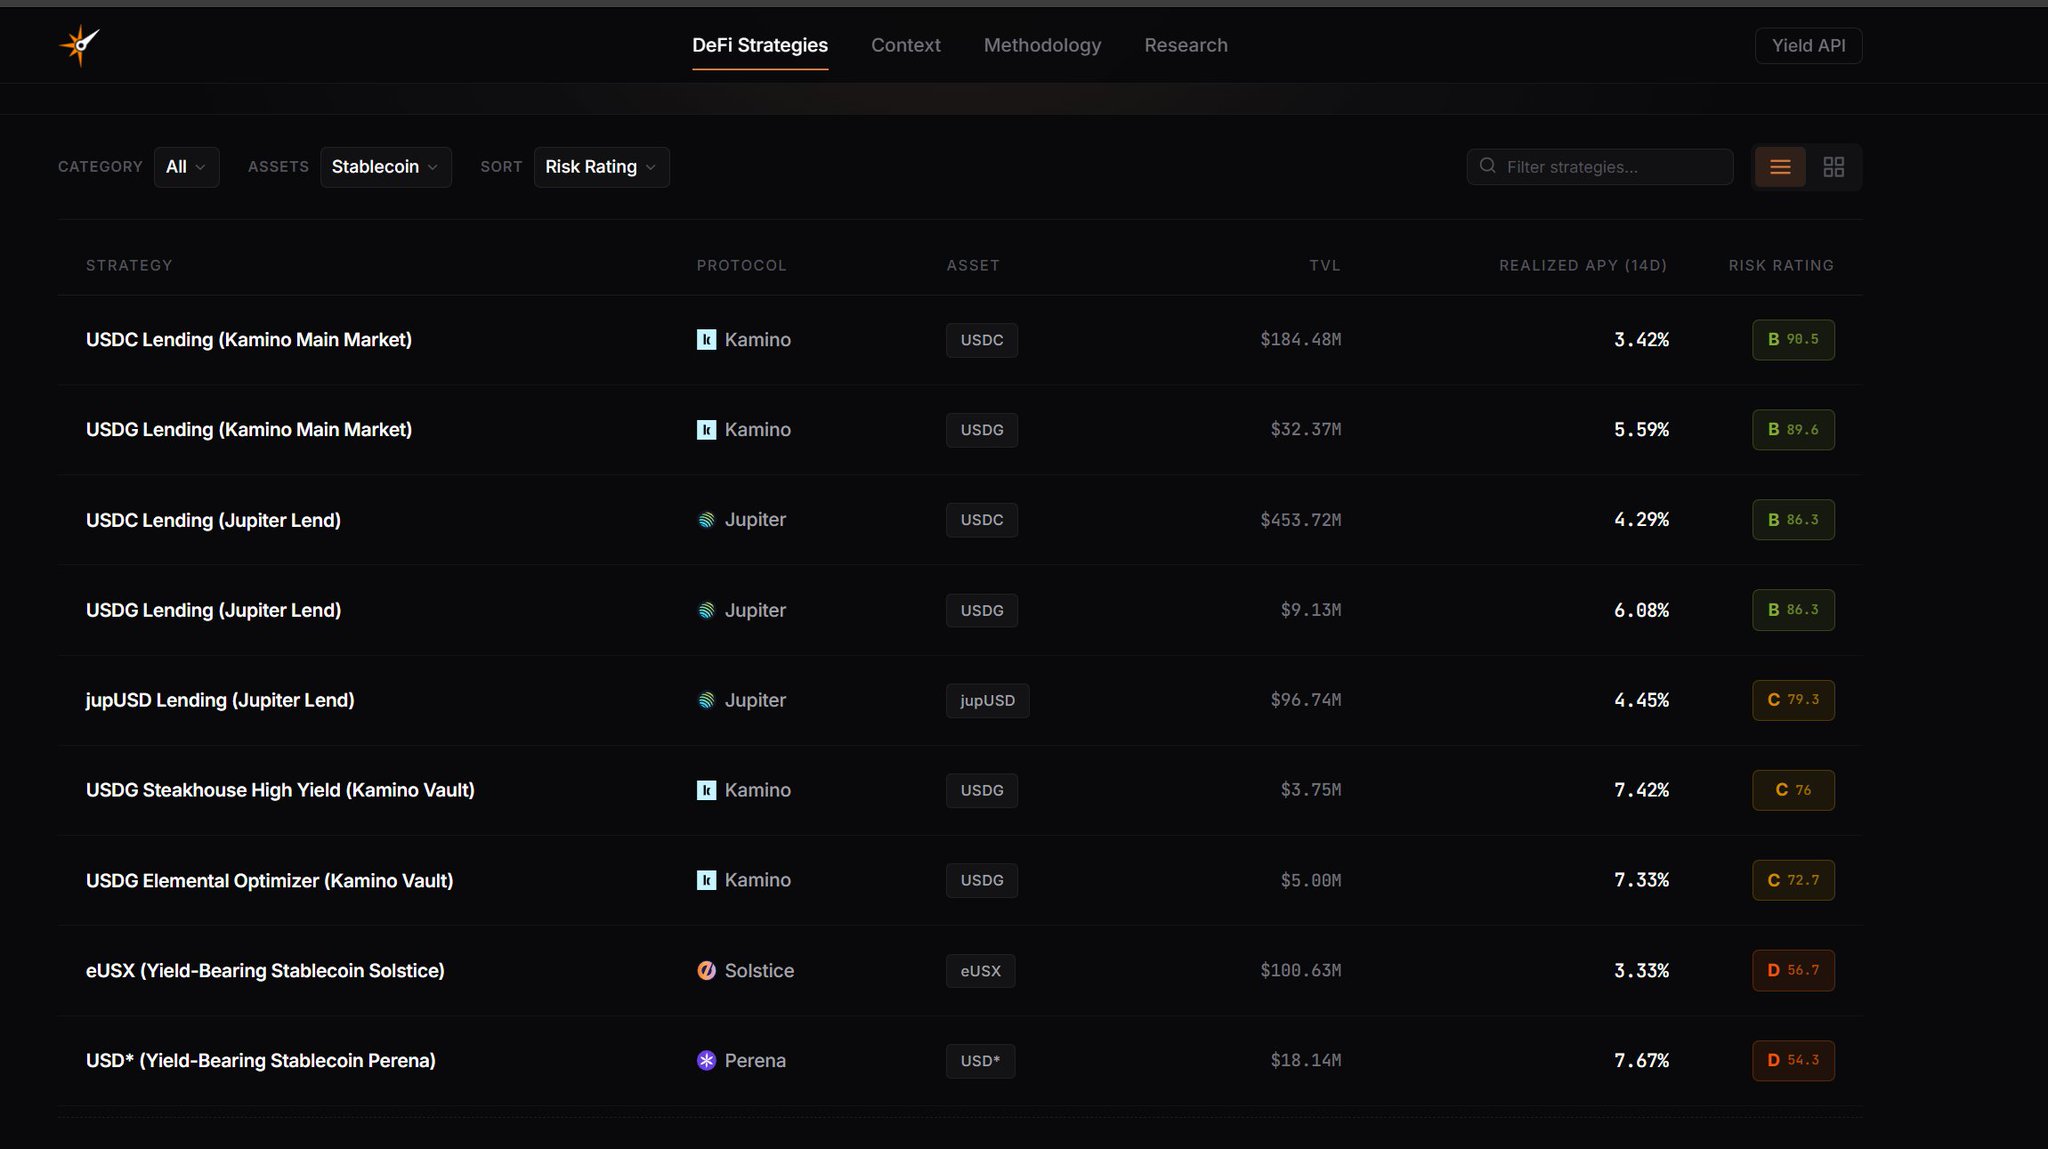Click the B 90.5 risk rating badge

1793,340
